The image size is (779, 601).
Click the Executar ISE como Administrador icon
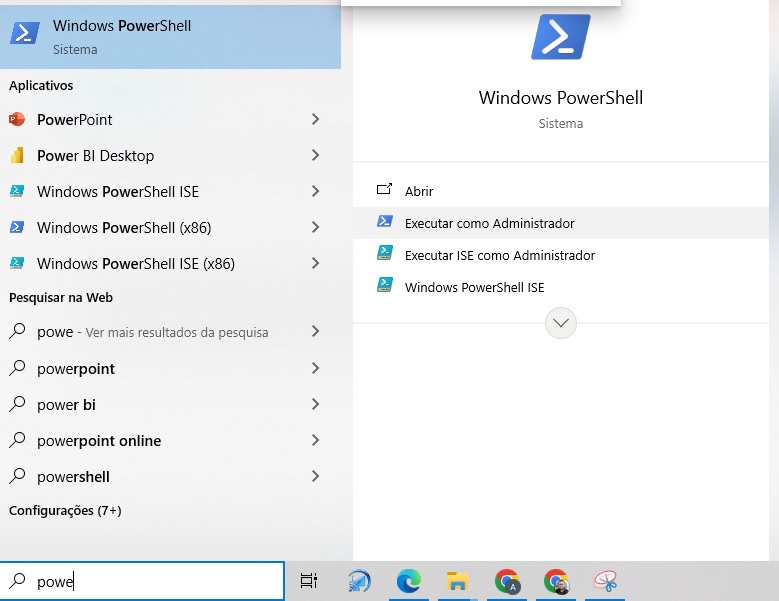385,253
